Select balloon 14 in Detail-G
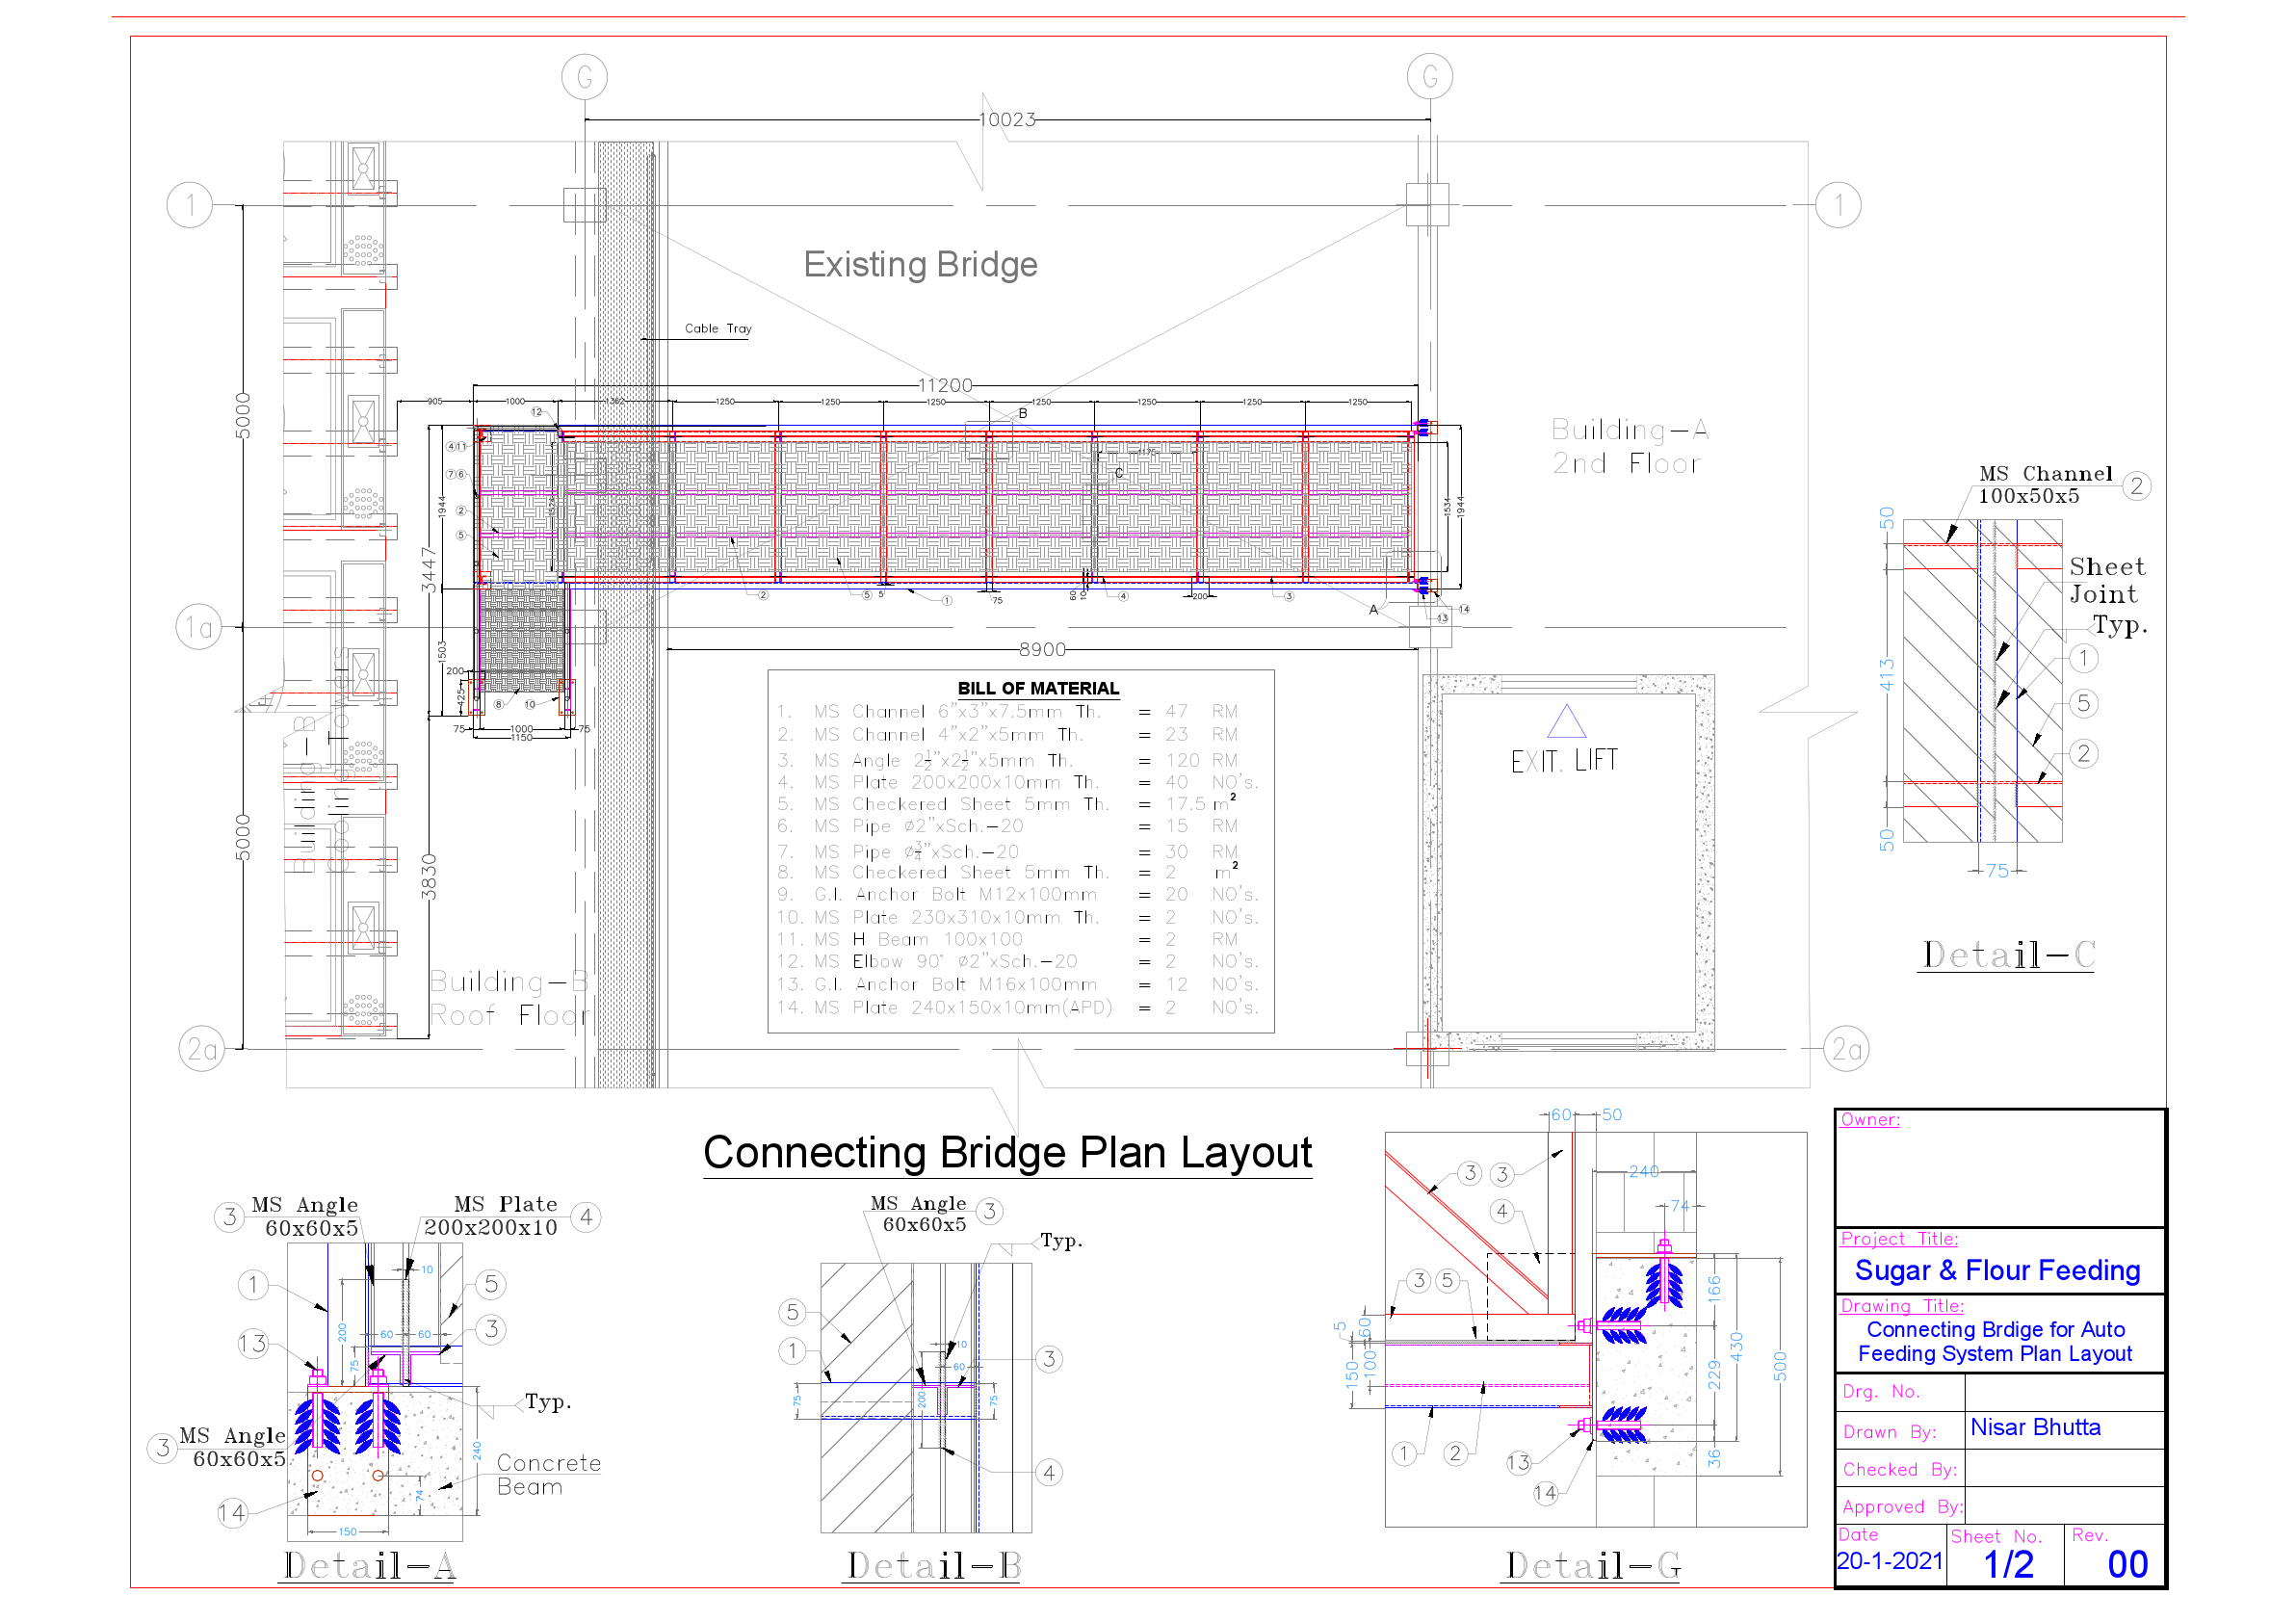Screen dimensions: 2296x1622 pyautogui.click(x=1546, y=1492)
